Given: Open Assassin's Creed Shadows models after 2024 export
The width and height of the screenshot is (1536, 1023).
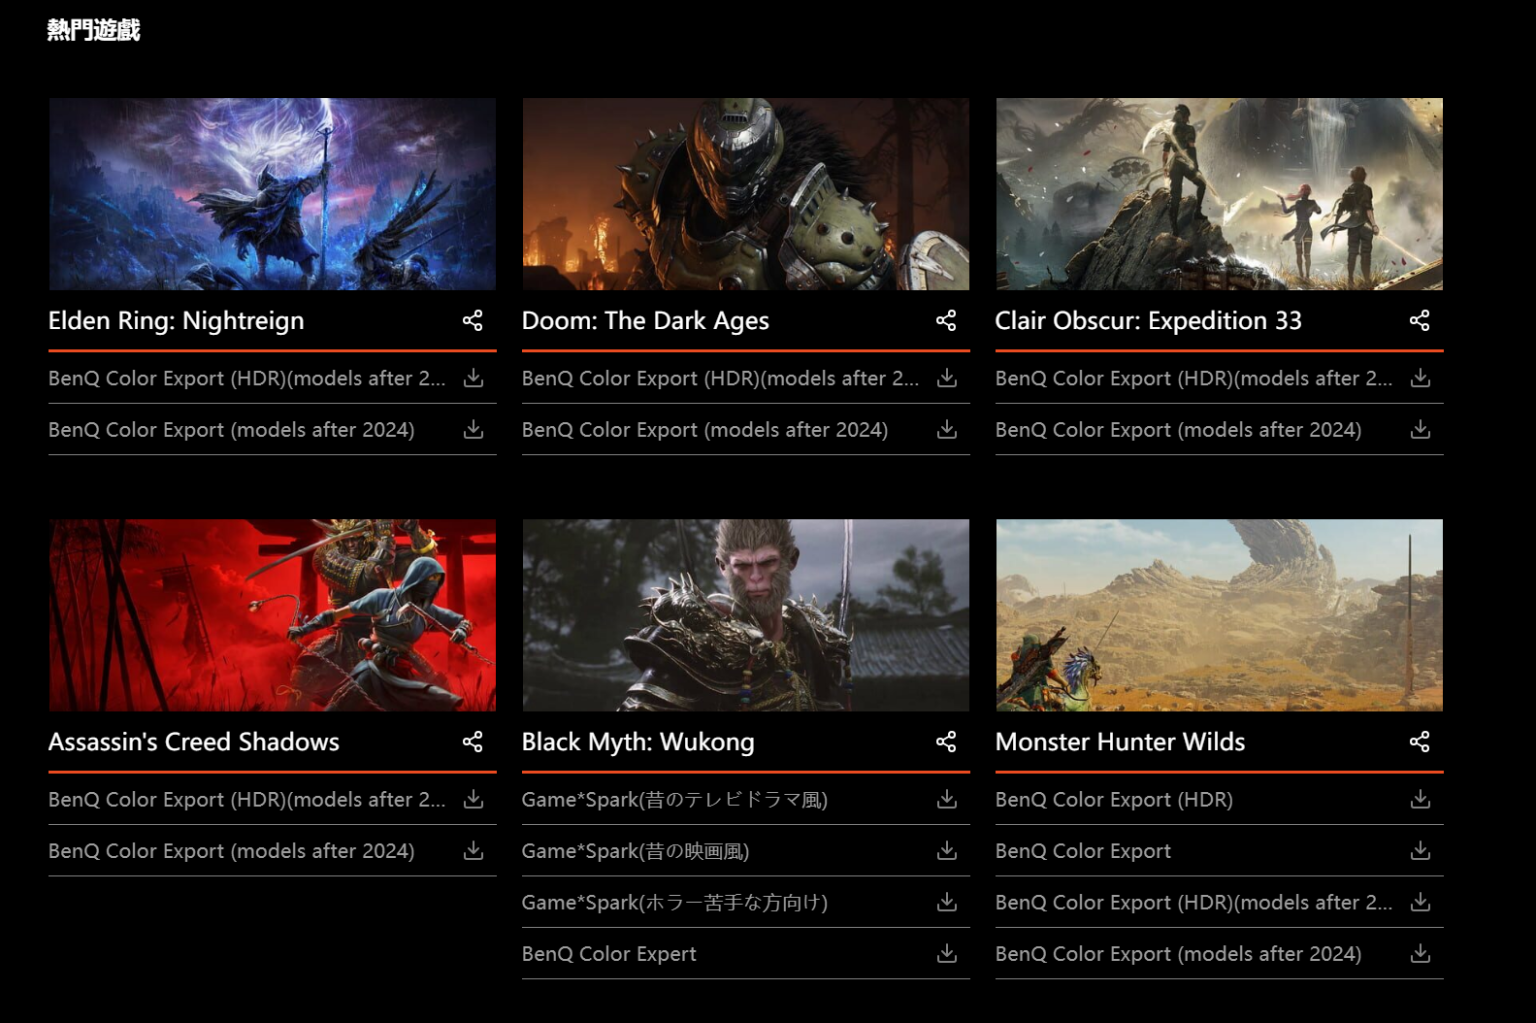Looking at the screenshot, I should tap(231, 851).
